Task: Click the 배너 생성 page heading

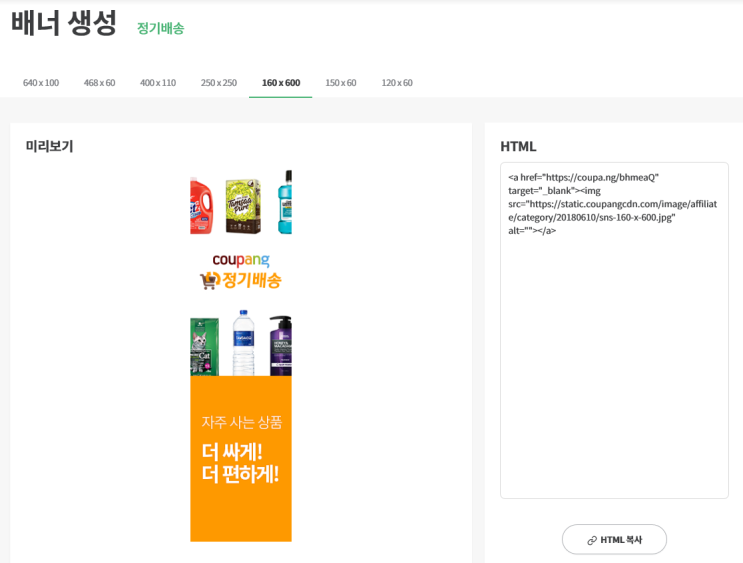Action: [63, 22]
